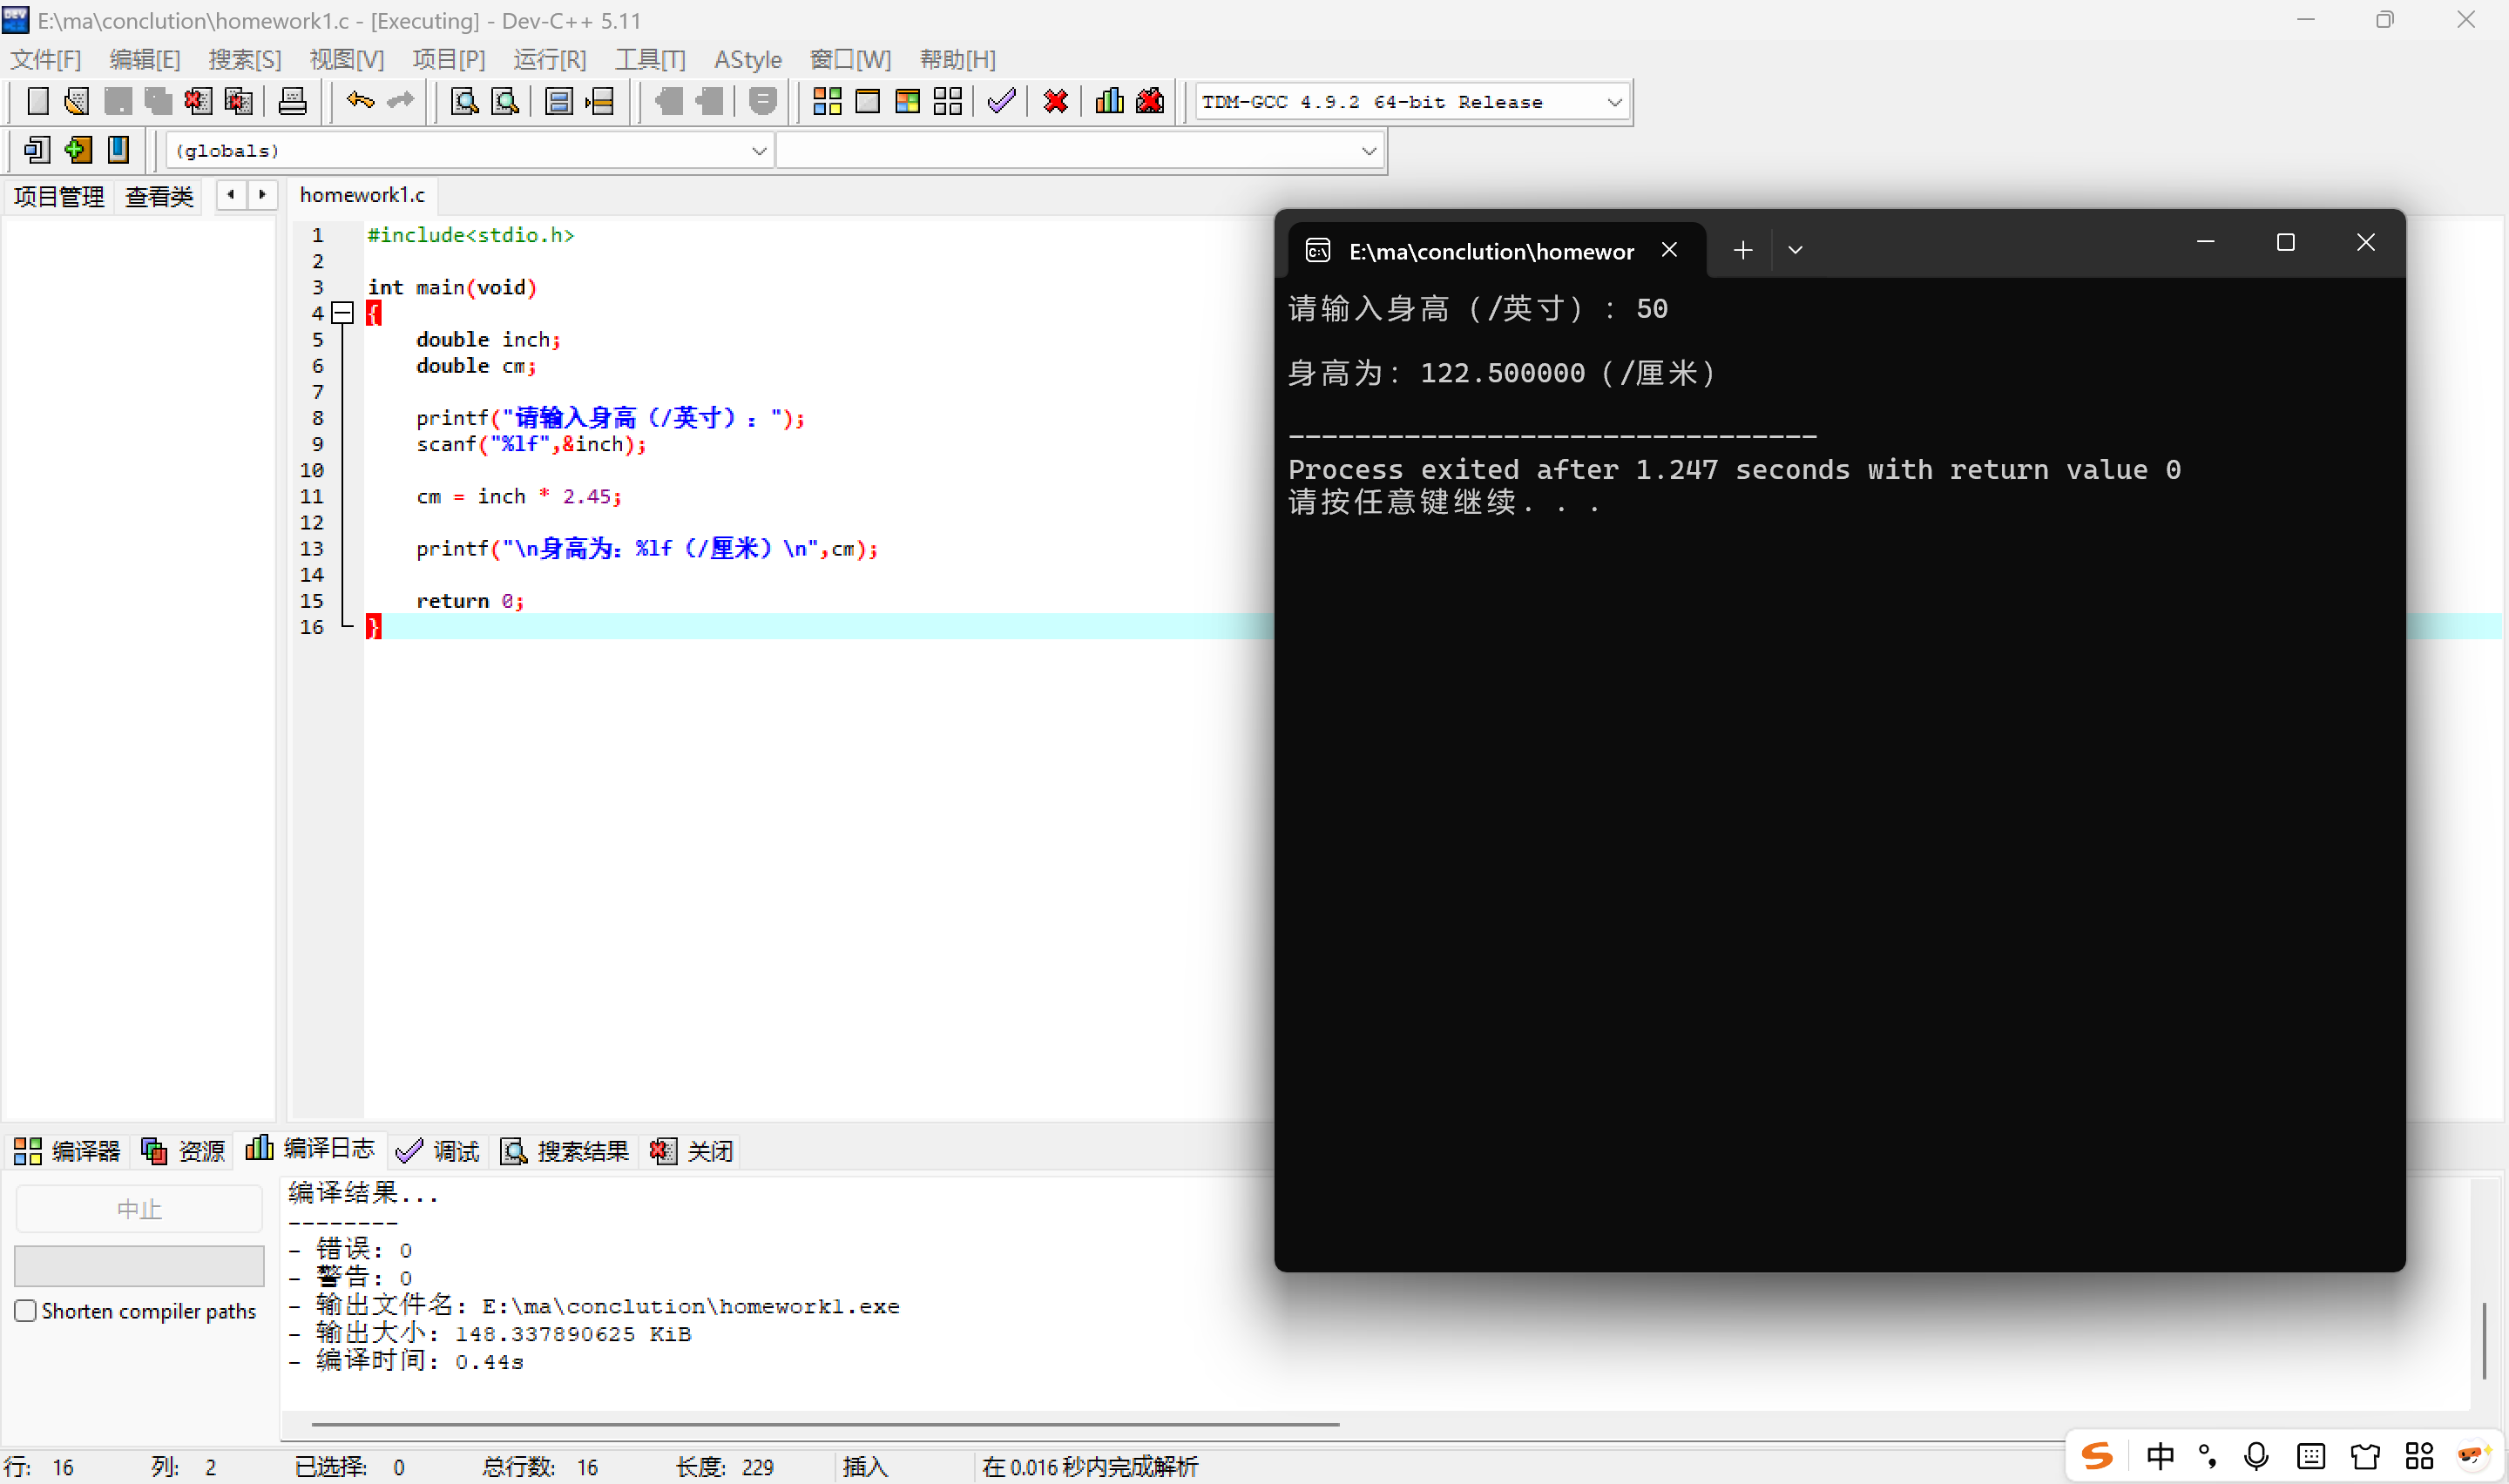Viewport: 2509px width, 1484px height.
Task: Click the Sogou input method S icon
Action: point(2097,1456)
